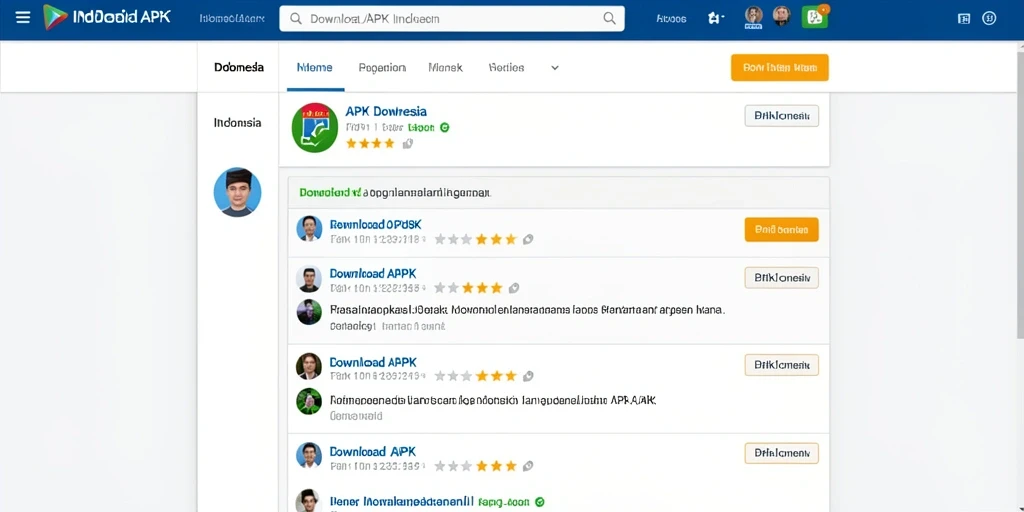Click the green check badge in the bottom cut-off row
Image resolution: width=1024 pixels, height=512 pixels.
(539, 502)
